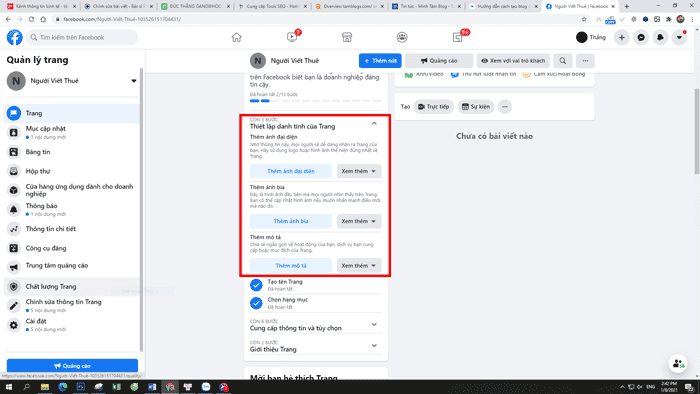Click blue Quảng cáo button at sidebar bottom
Viewport: 700px width, 394px height.
click(x=72, y=366)
